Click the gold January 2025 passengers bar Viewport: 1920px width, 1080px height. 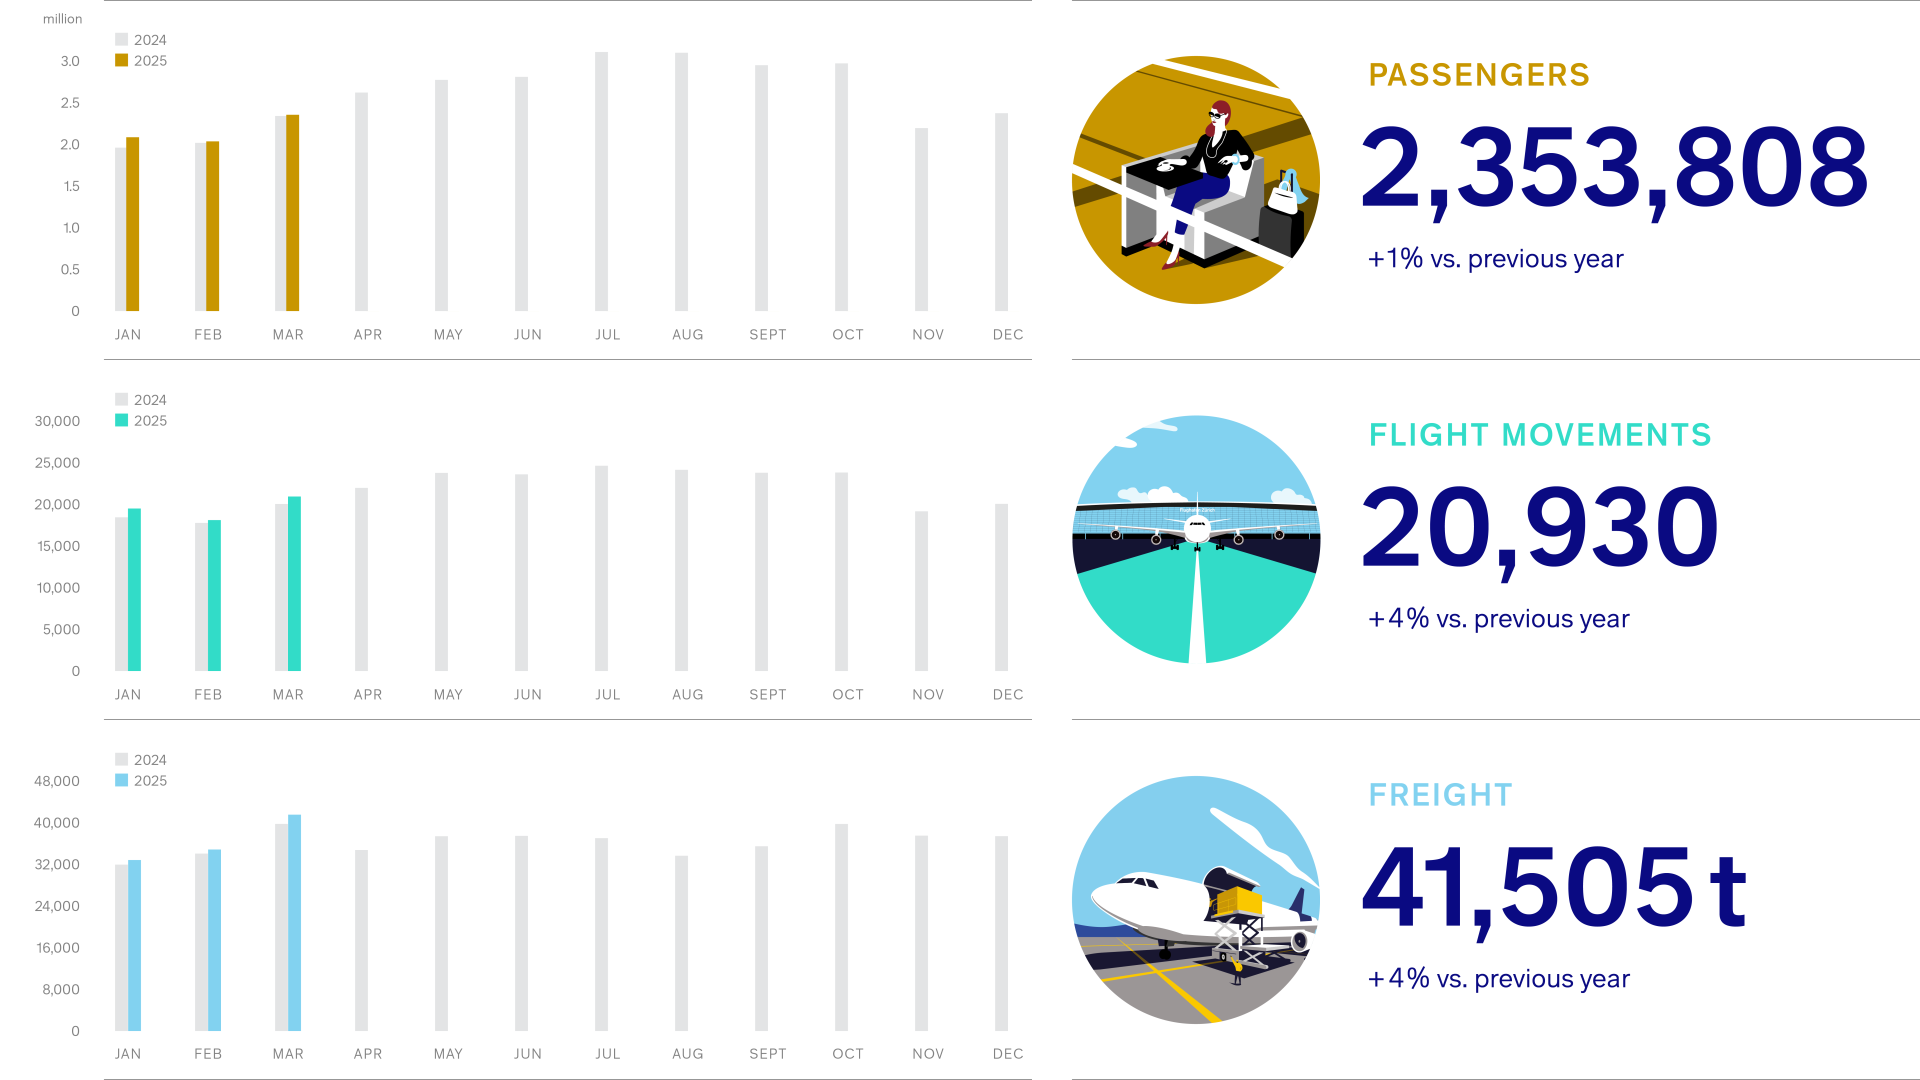[133, 225]
